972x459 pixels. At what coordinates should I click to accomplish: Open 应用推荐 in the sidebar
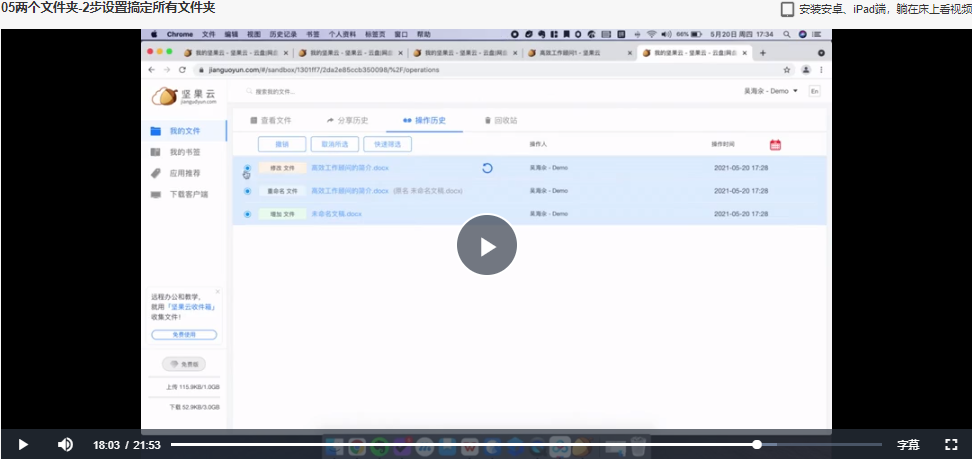click(x=184, y=173)
